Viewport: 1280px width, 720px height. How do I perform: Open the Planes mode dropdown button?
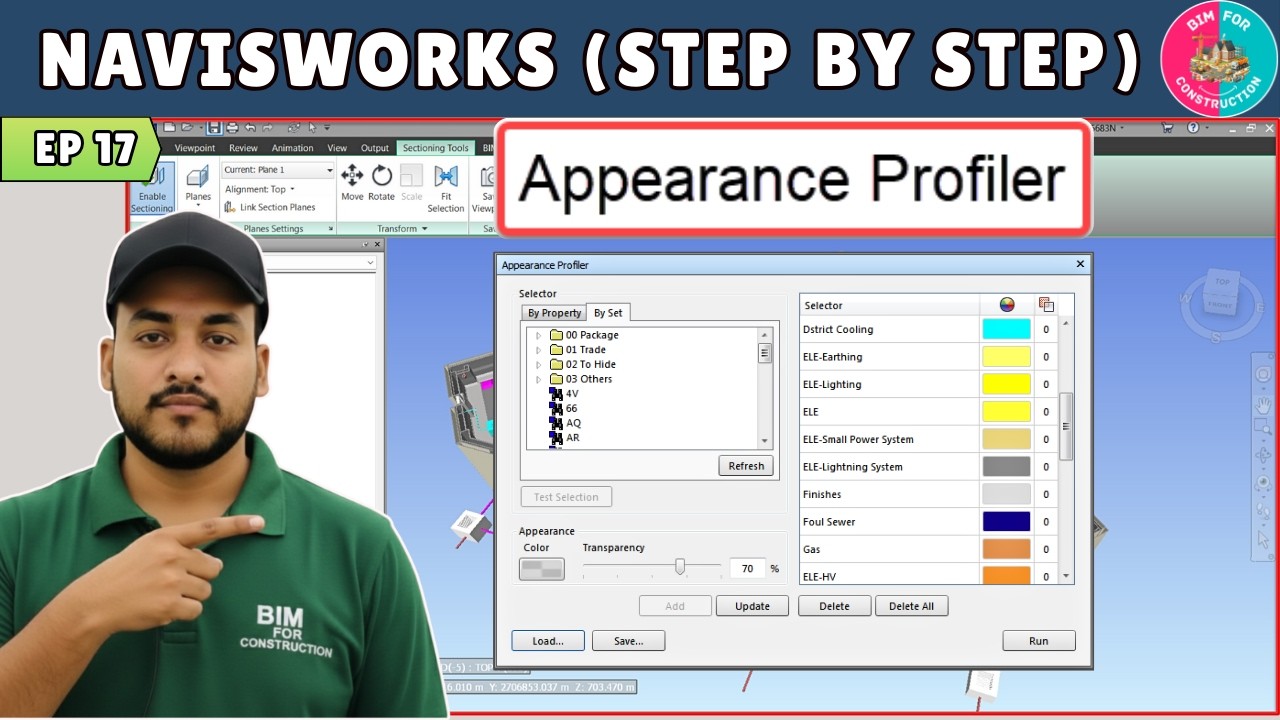coord(198,188)
